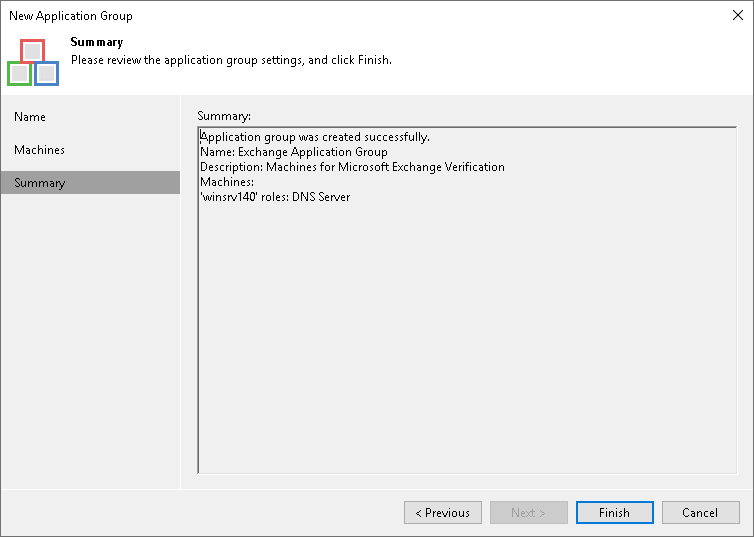Open the Name wizard step

click(90, 117)
